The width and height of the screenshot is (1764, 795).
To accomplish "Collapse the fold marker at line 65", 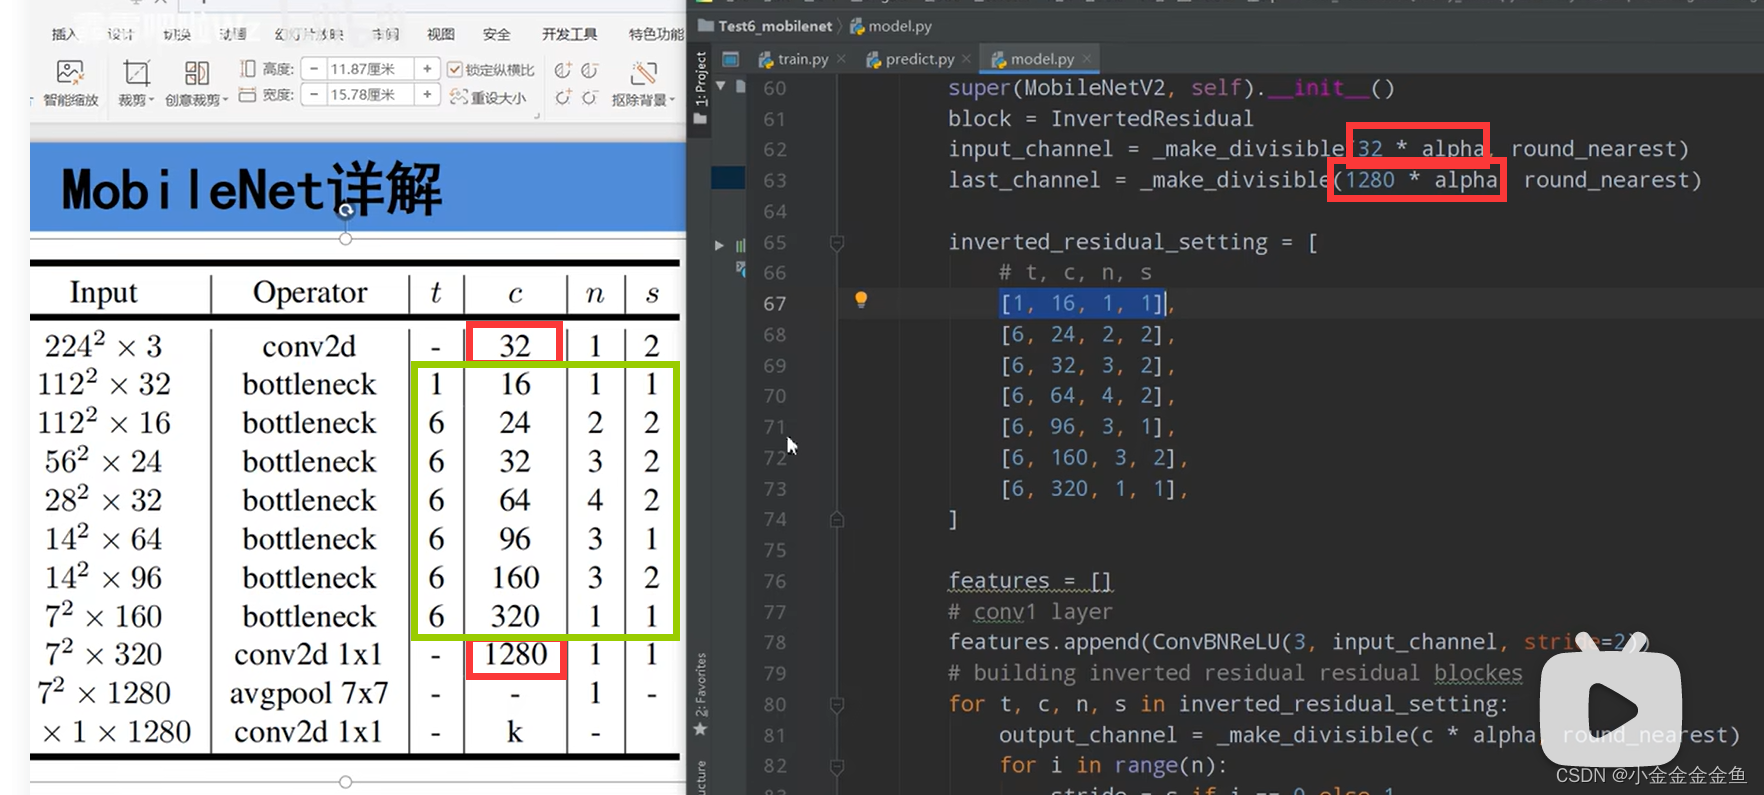I will click(x=838, y=243).
